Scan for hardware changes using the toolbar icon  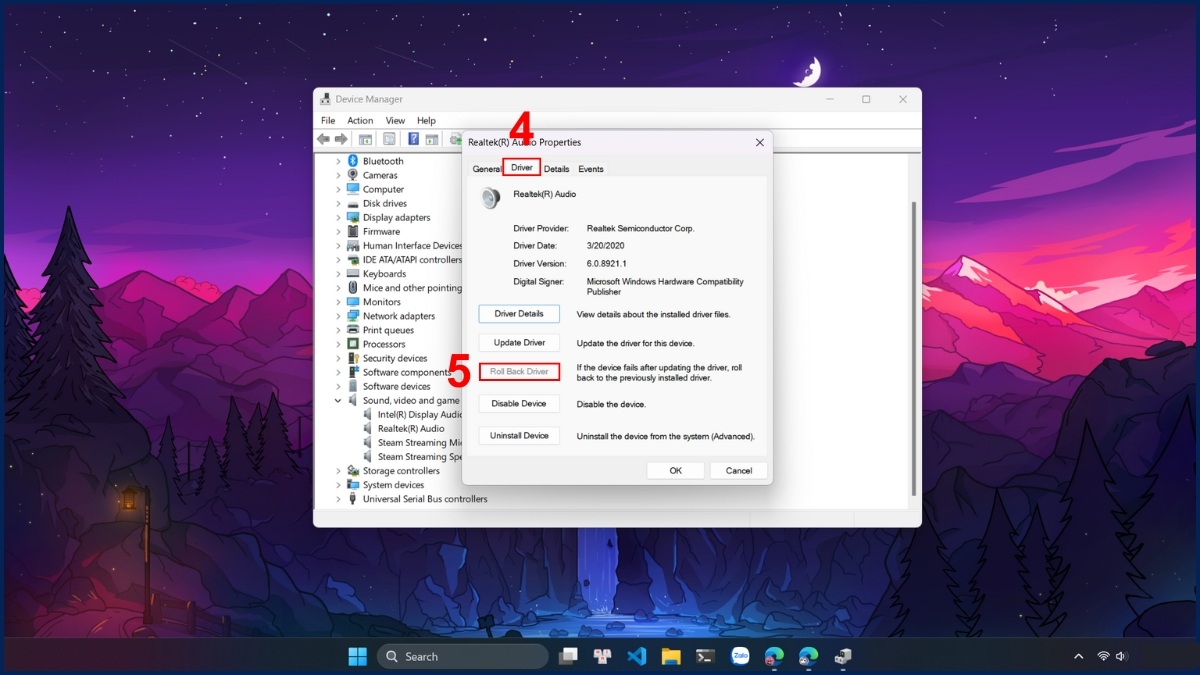click(x=455, y=139)
